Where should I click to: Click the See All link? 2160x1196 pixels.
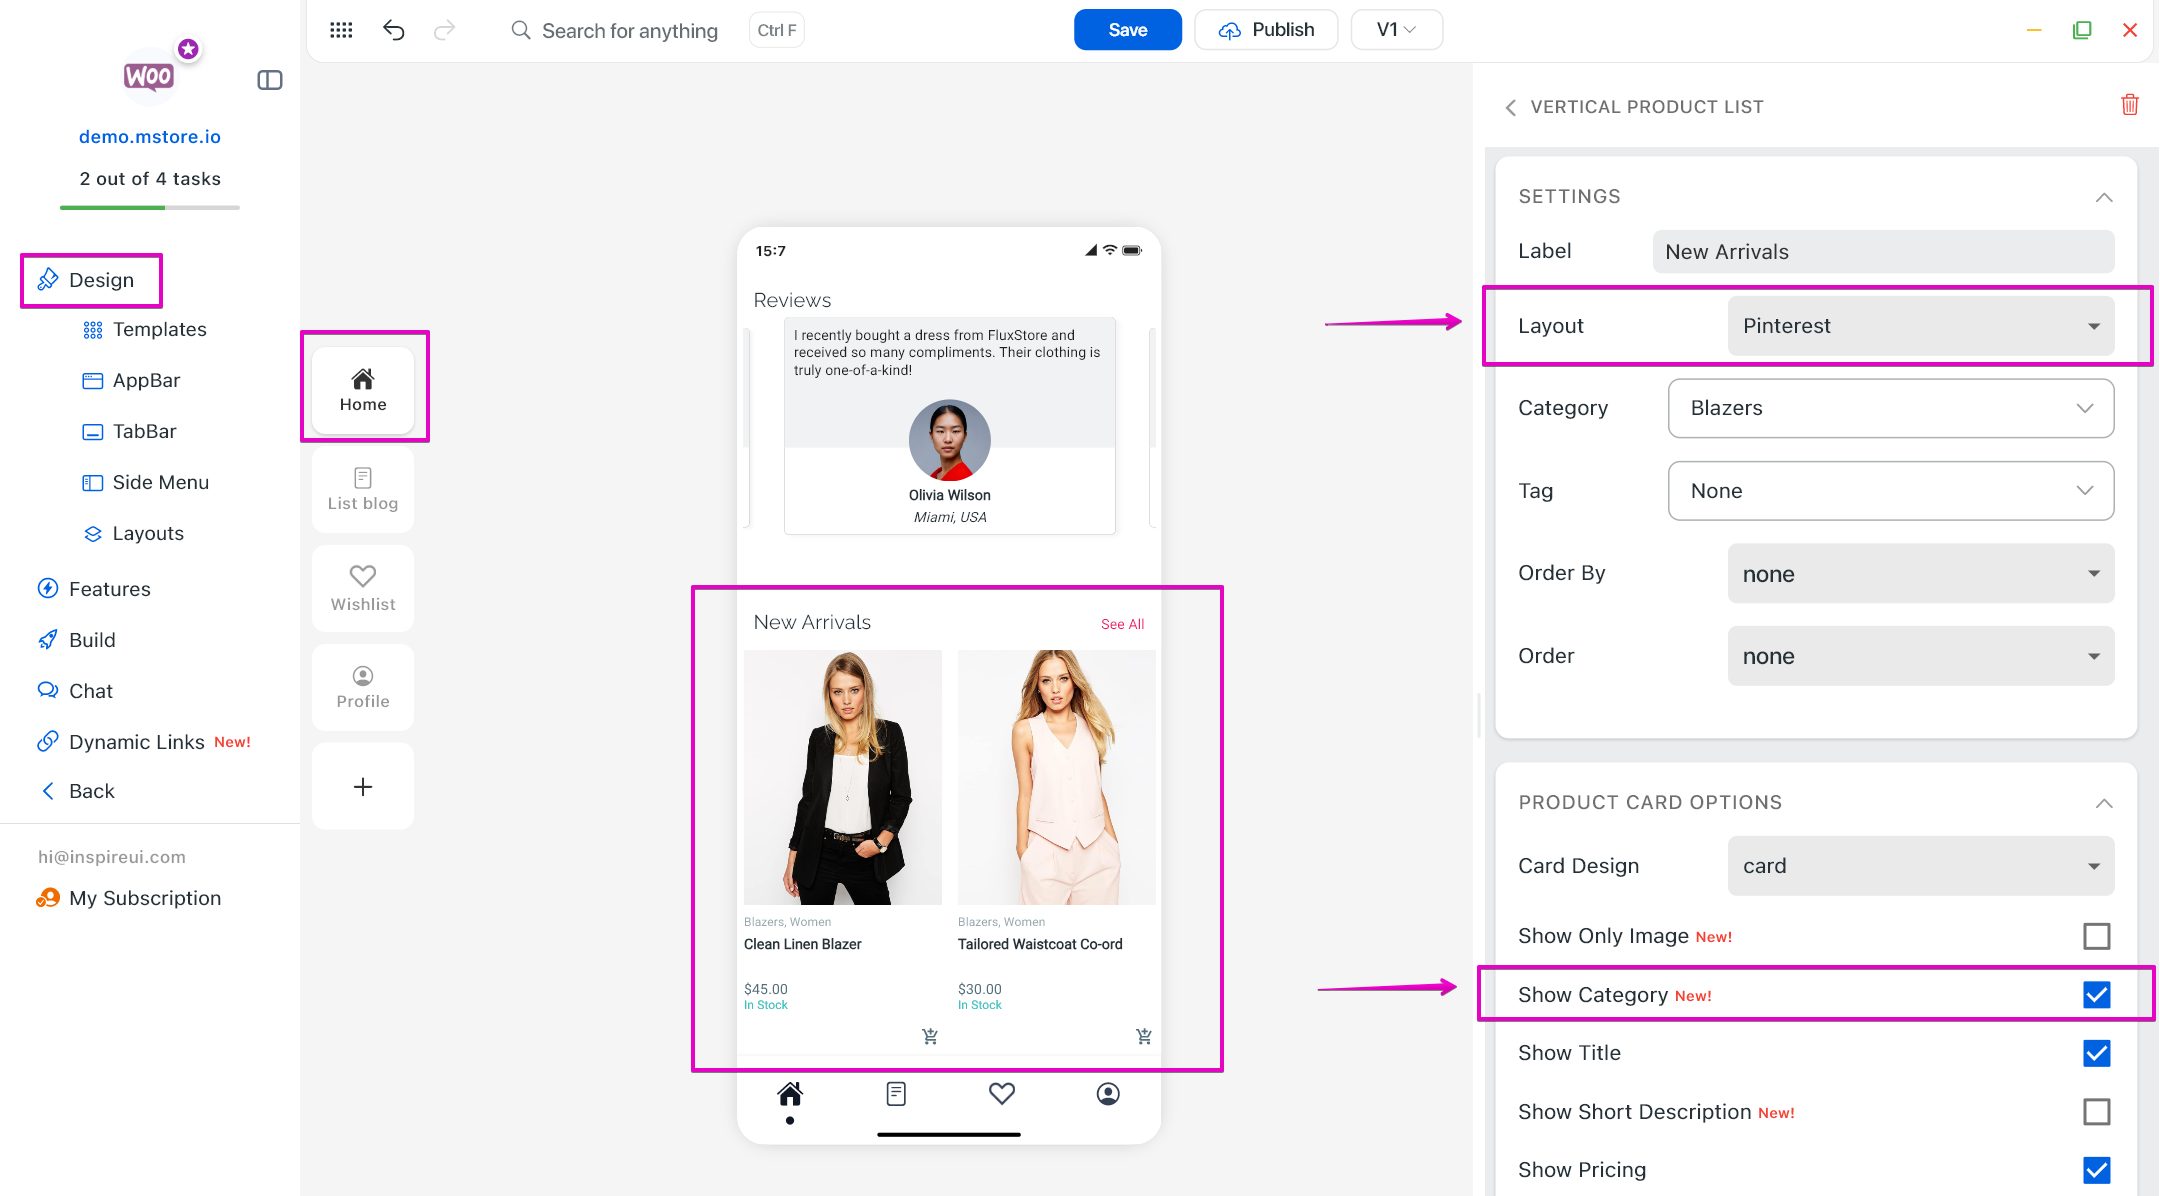point(1122,624)
